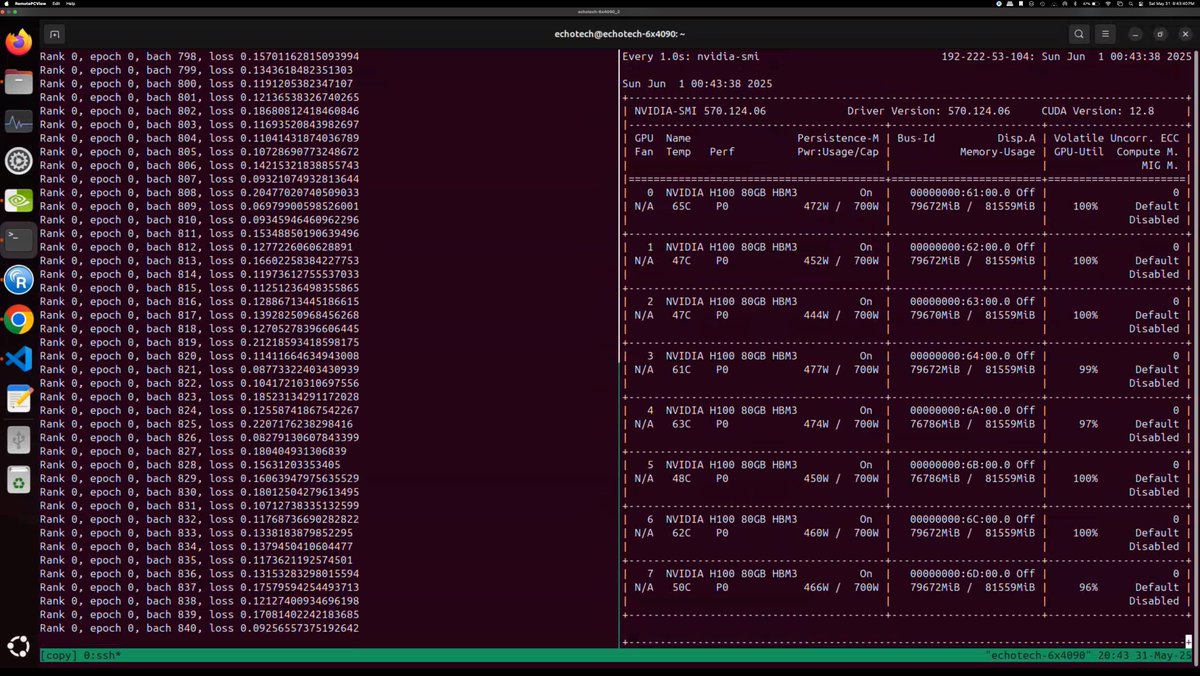
Task: Click the date 'Sun Jun 1 00:43:38 2025' line
Action: 697,84
